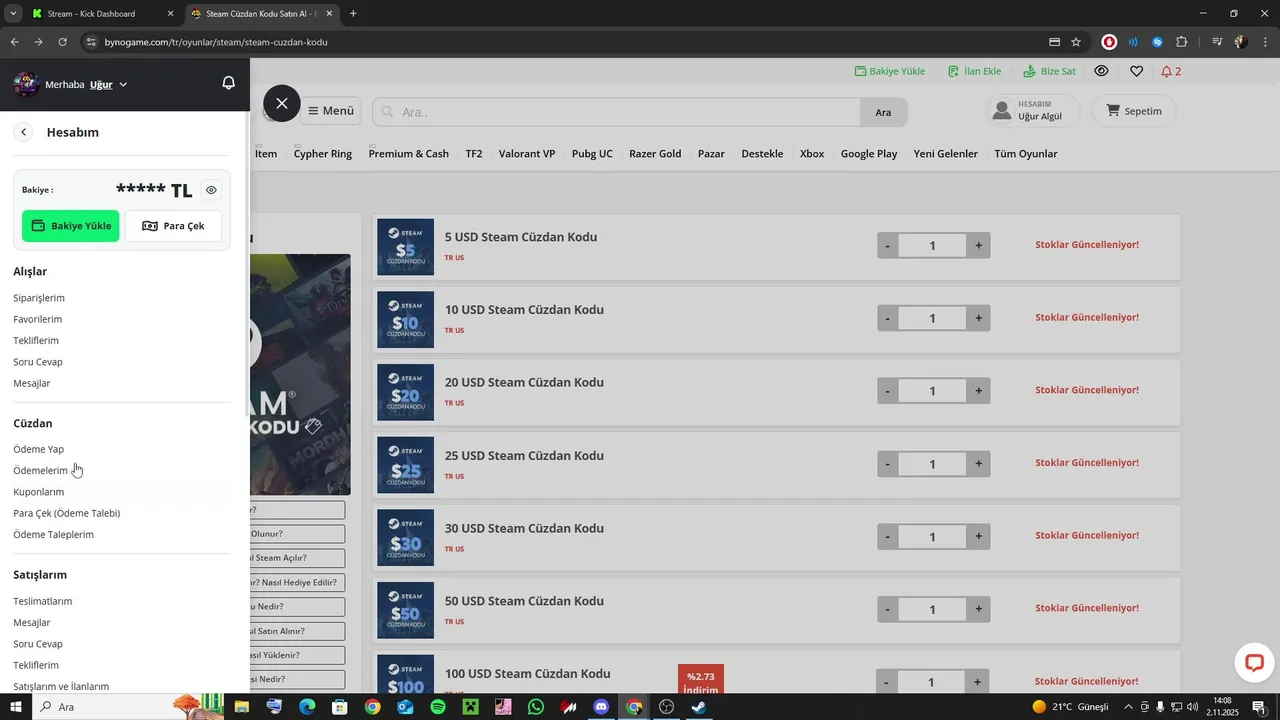The image size is (1280, 720).
Task: Bookmark this page with the star icon
Action: pos(1076,42)
